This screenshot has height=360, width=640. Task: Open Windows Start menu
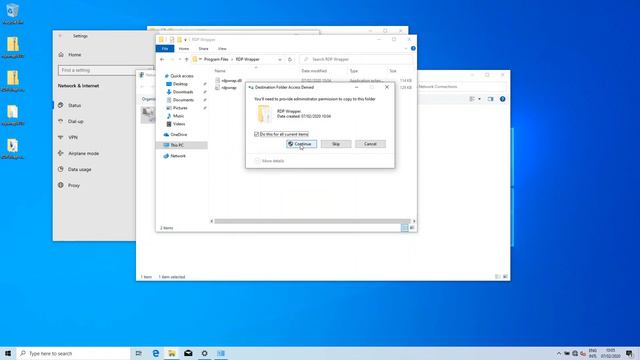pos(8,353)
